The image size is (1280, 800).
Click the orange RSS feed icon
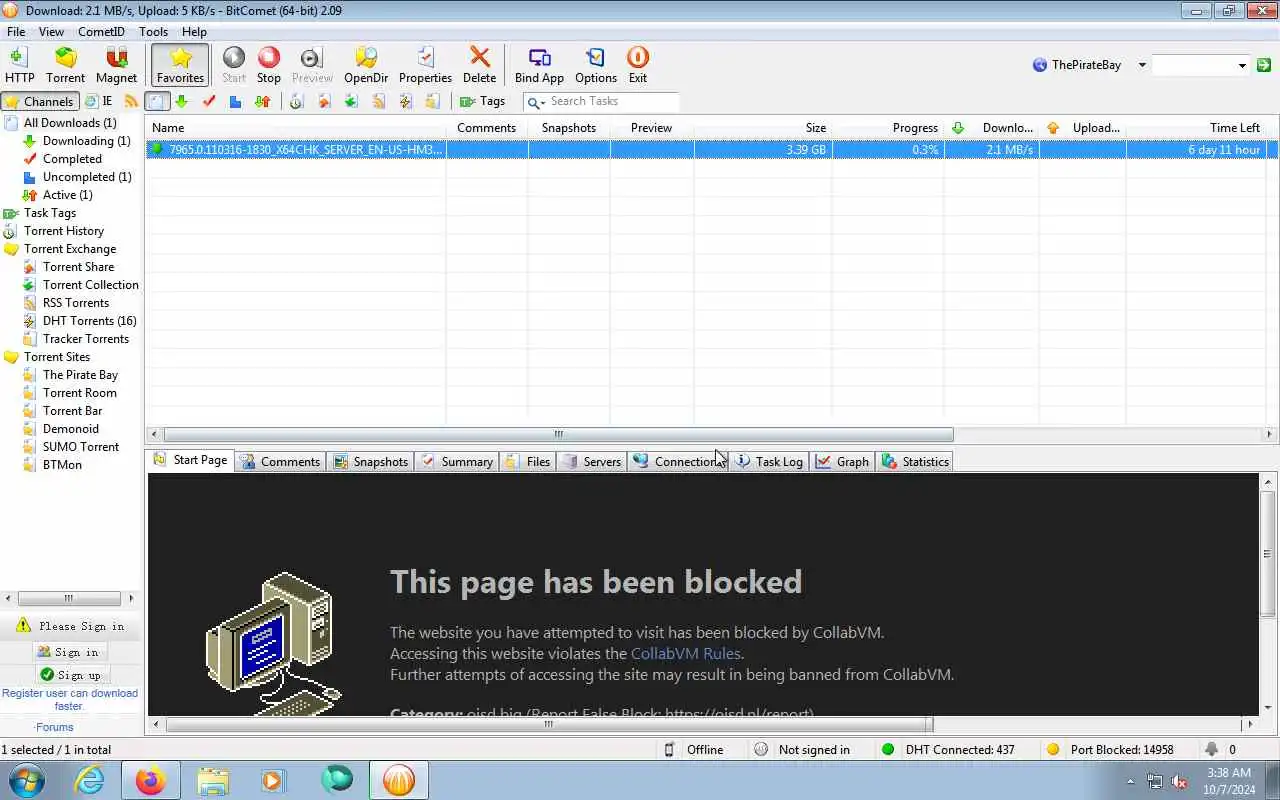pos(131,101)
